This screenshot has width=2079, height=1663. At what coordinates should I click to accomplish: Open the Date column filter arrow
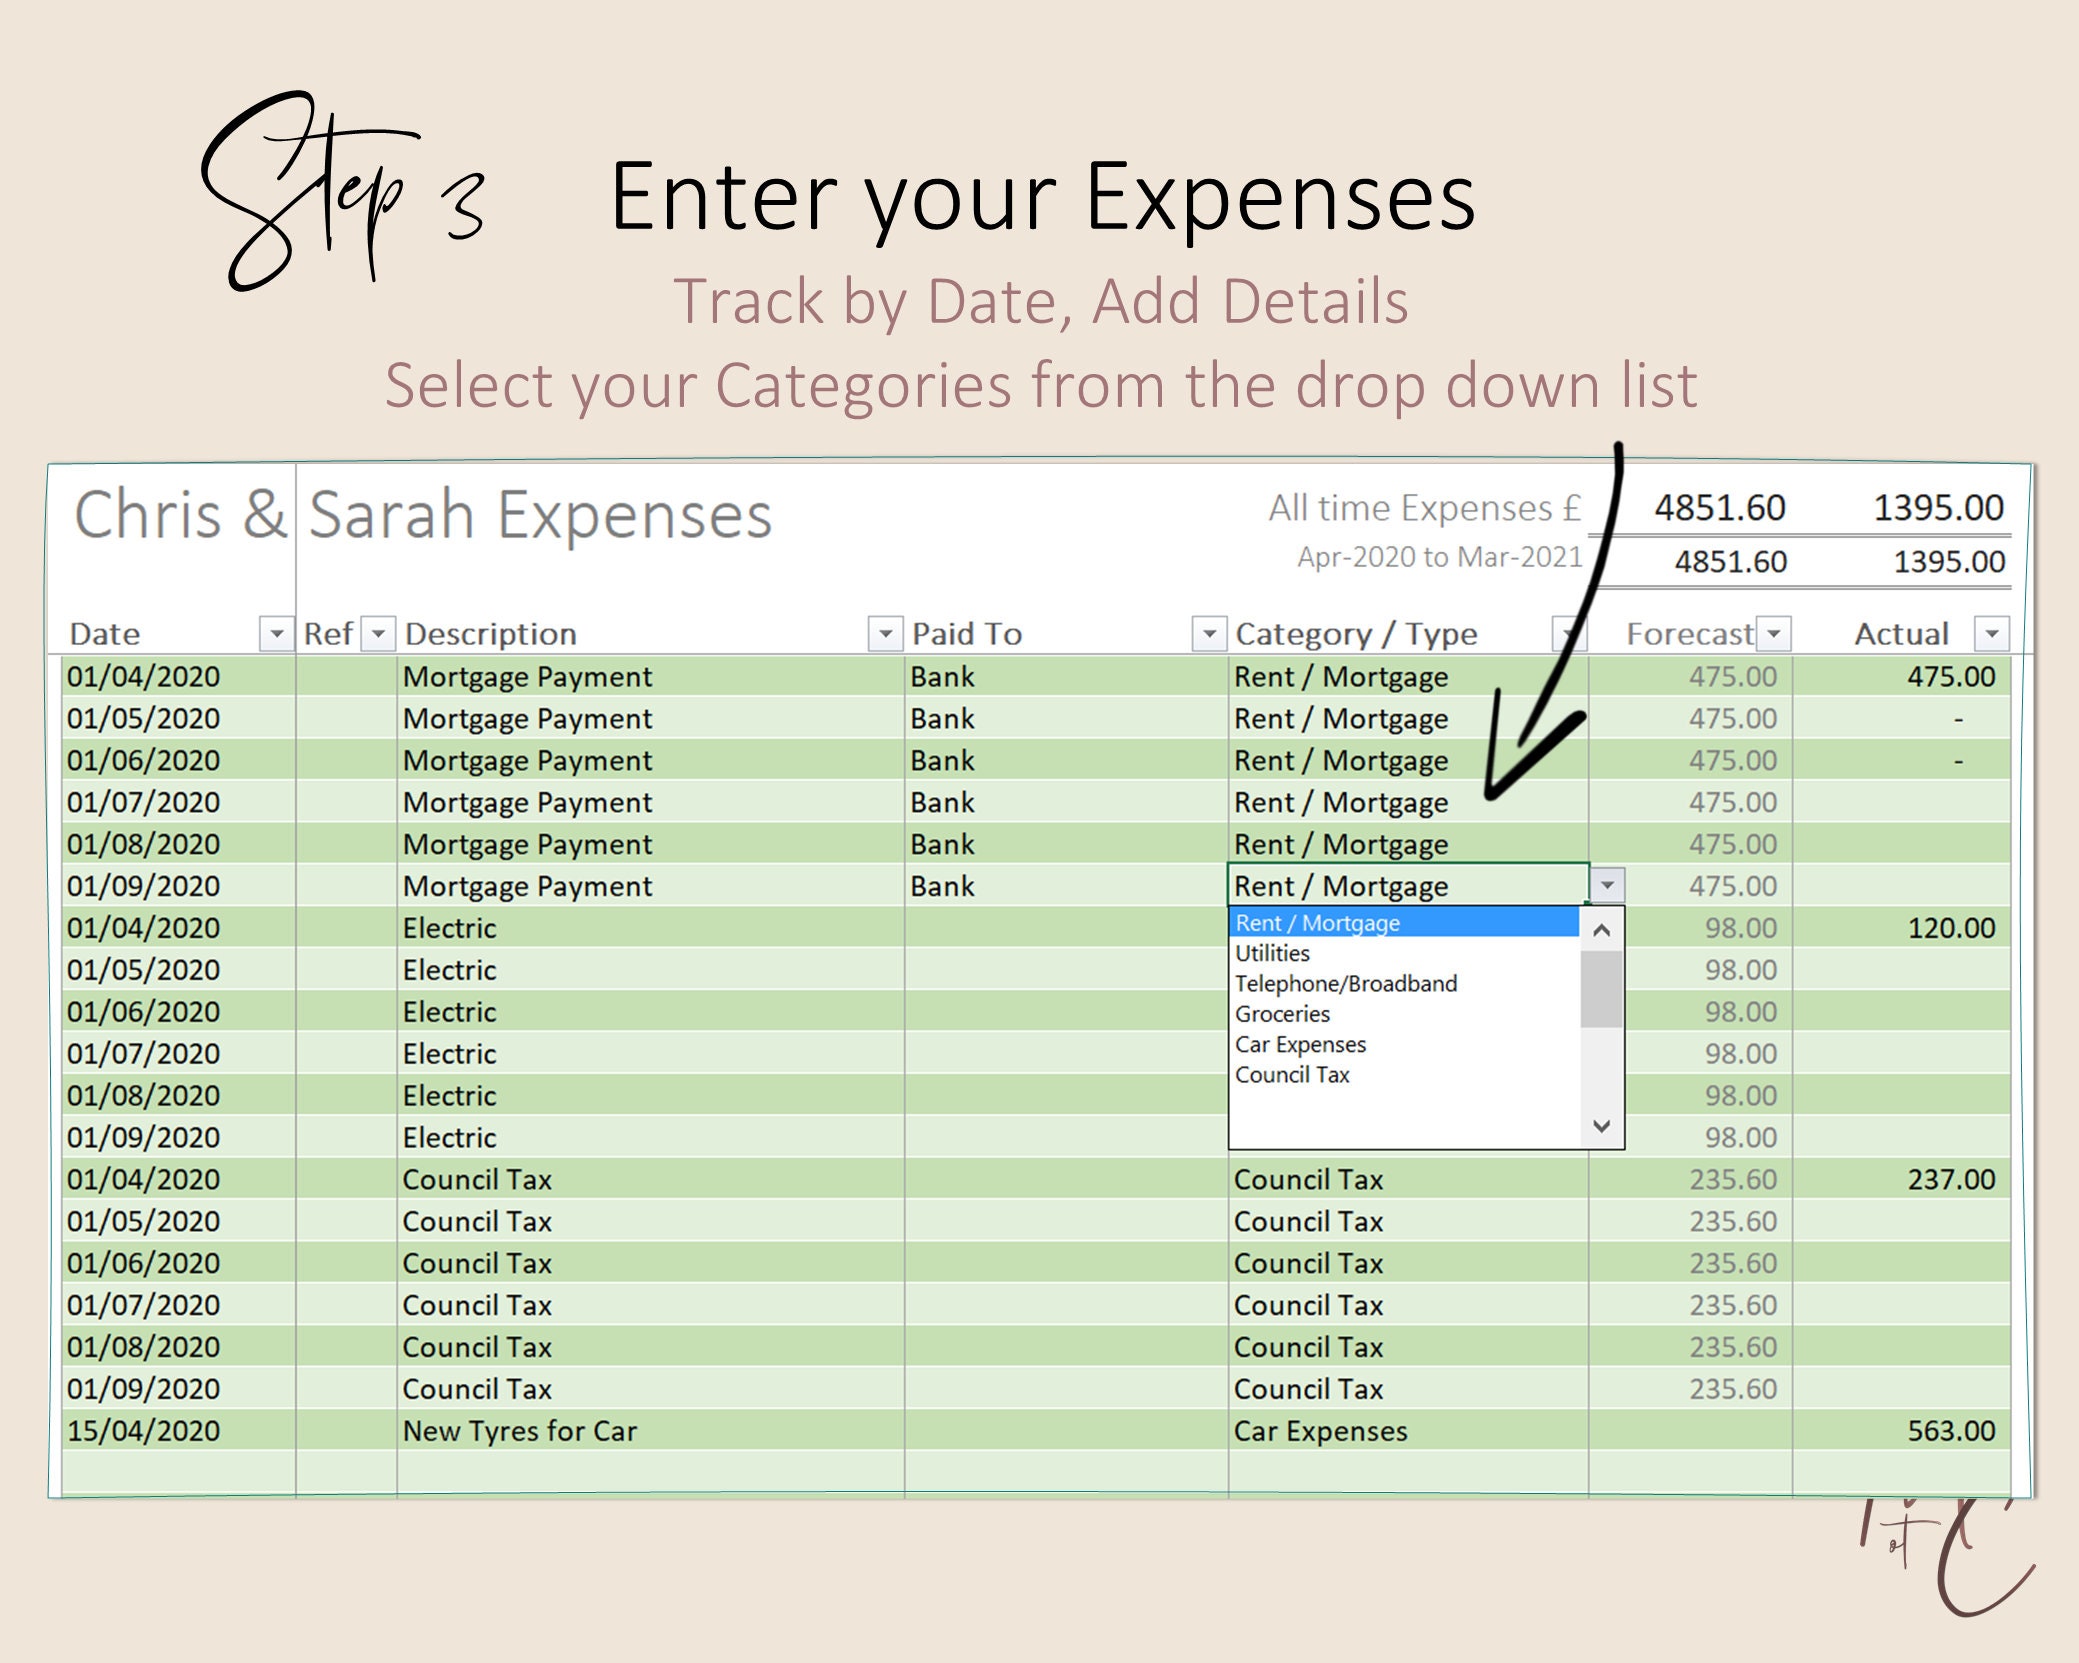[277, 632]
